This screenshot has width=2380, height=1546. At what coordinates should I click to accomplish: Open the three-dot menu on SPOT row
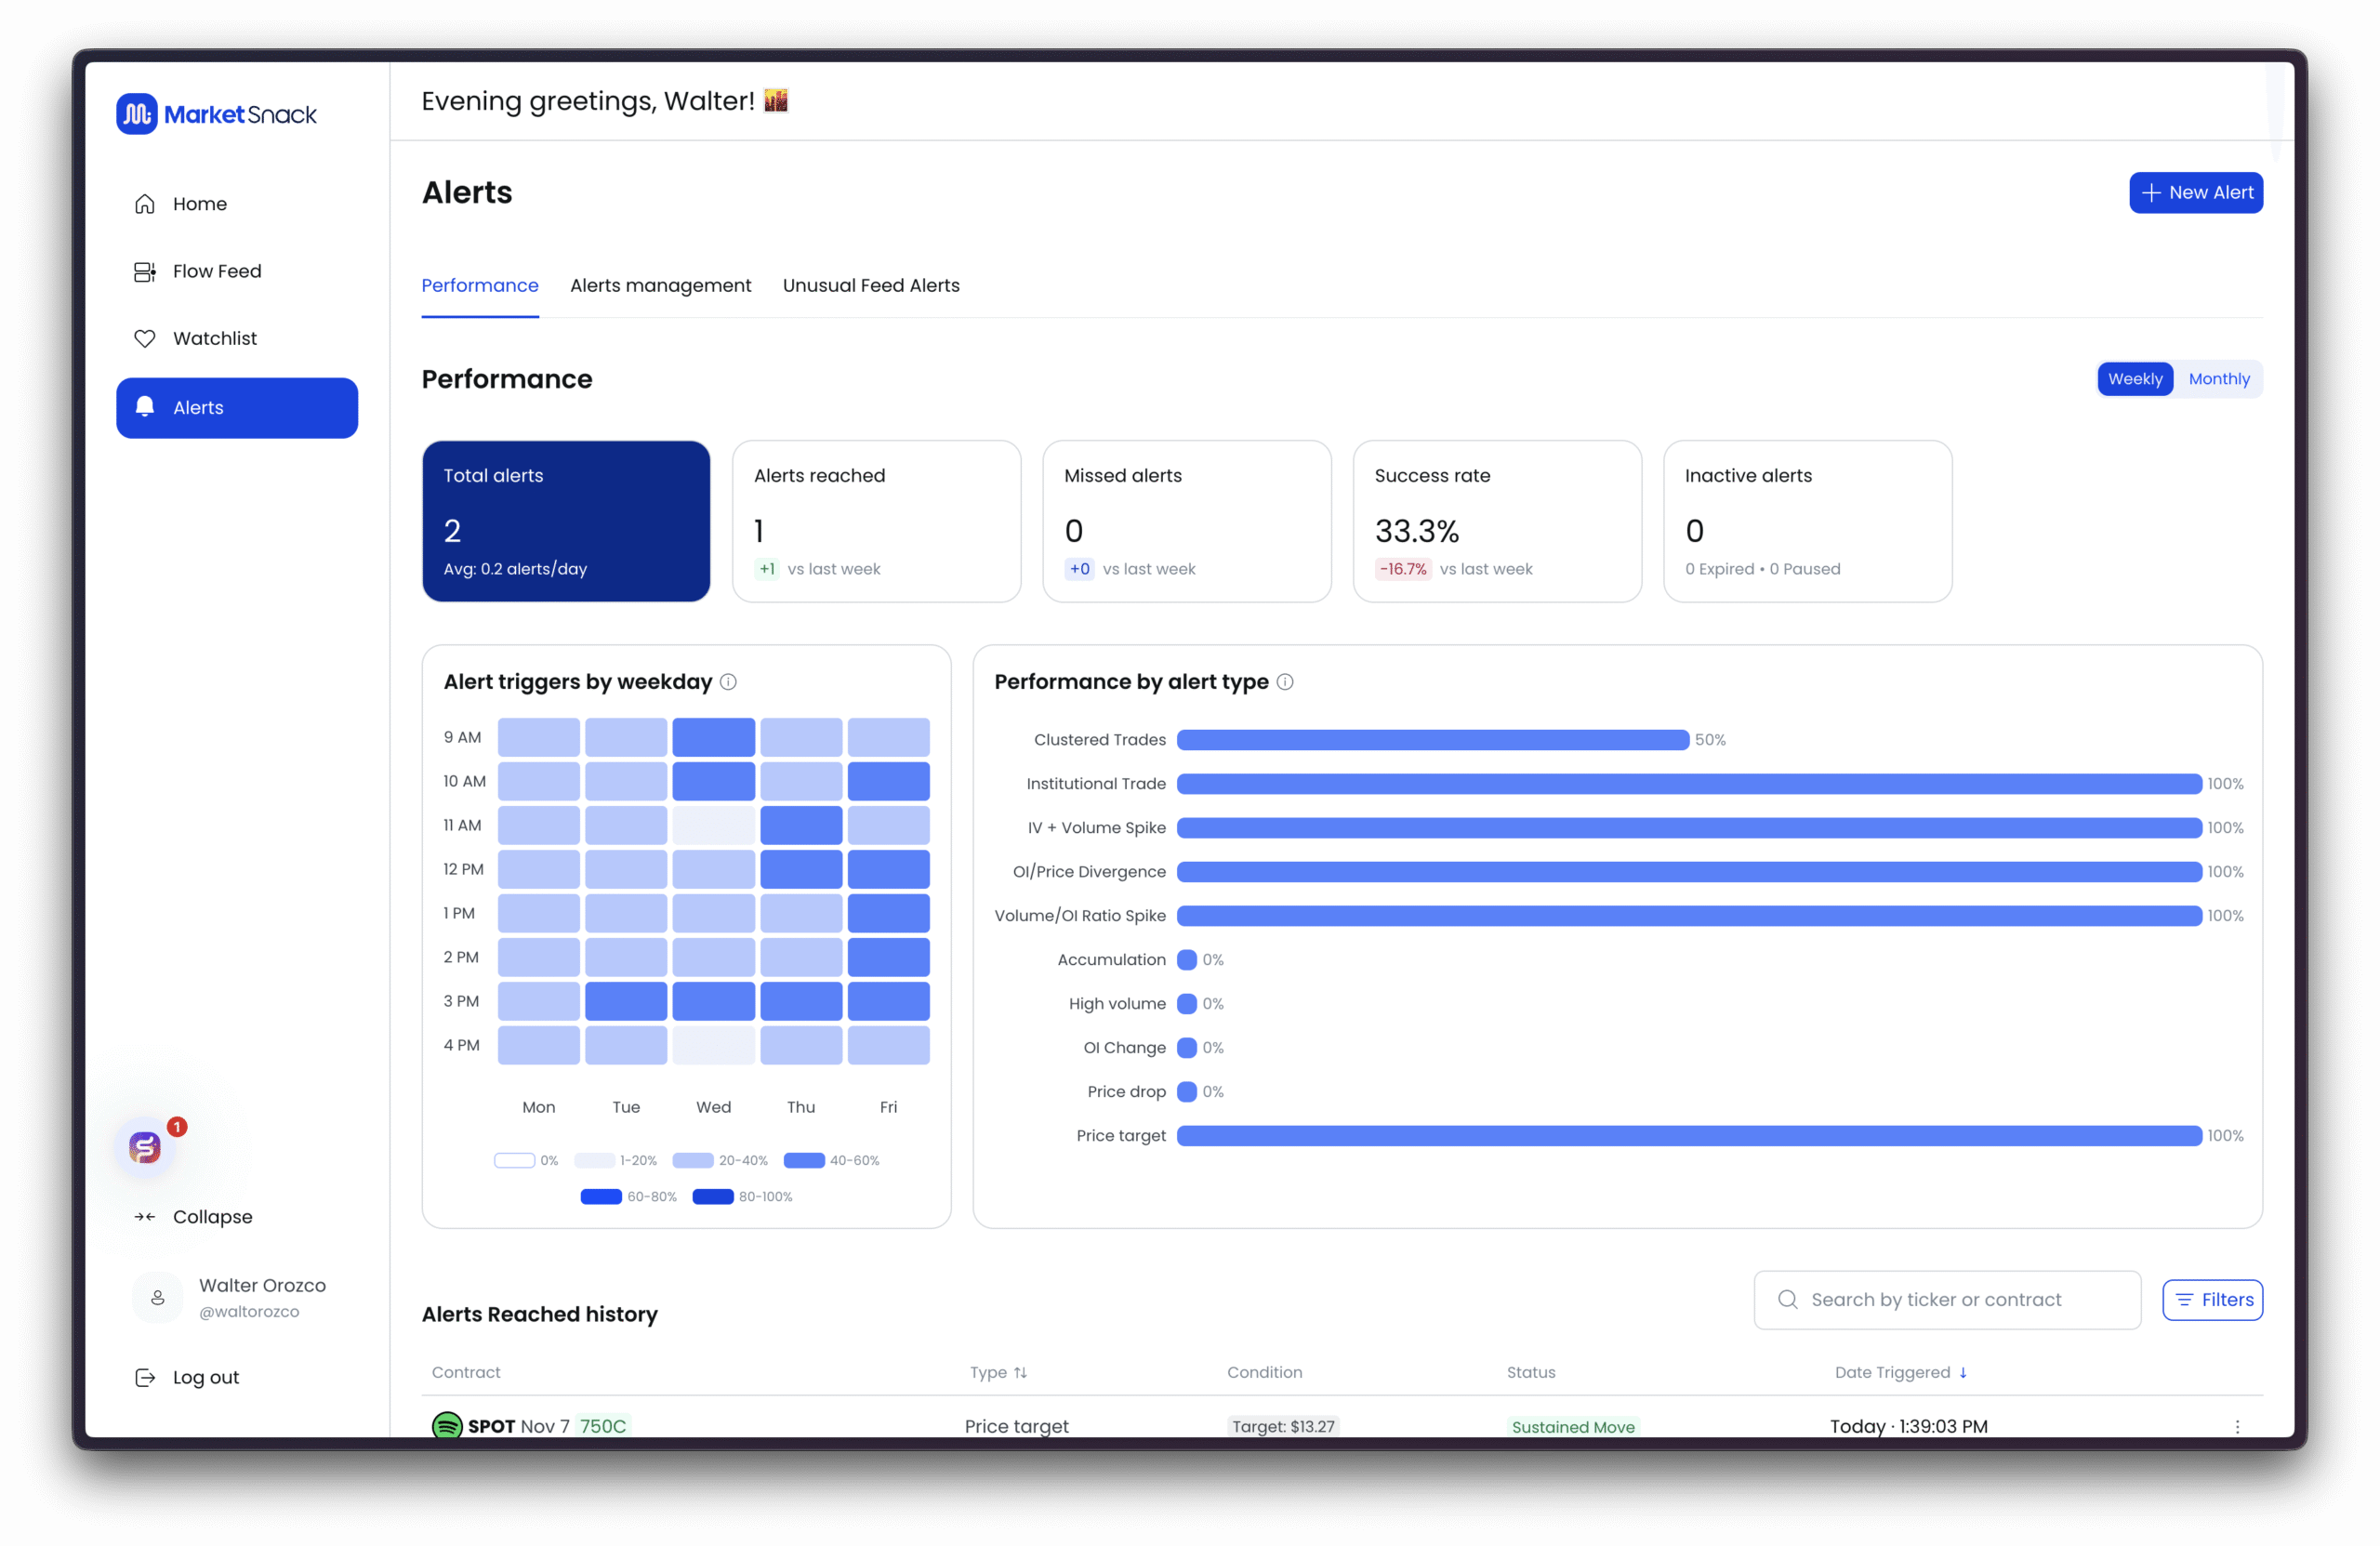pos(2237,1426)
